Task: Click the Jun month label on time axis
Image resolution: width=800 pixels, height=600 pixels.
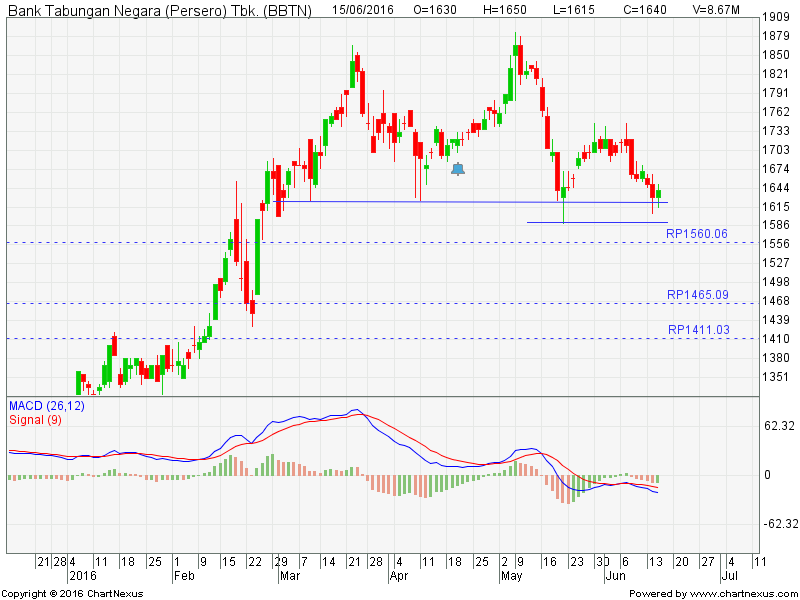Action: (x=615, y=576)
